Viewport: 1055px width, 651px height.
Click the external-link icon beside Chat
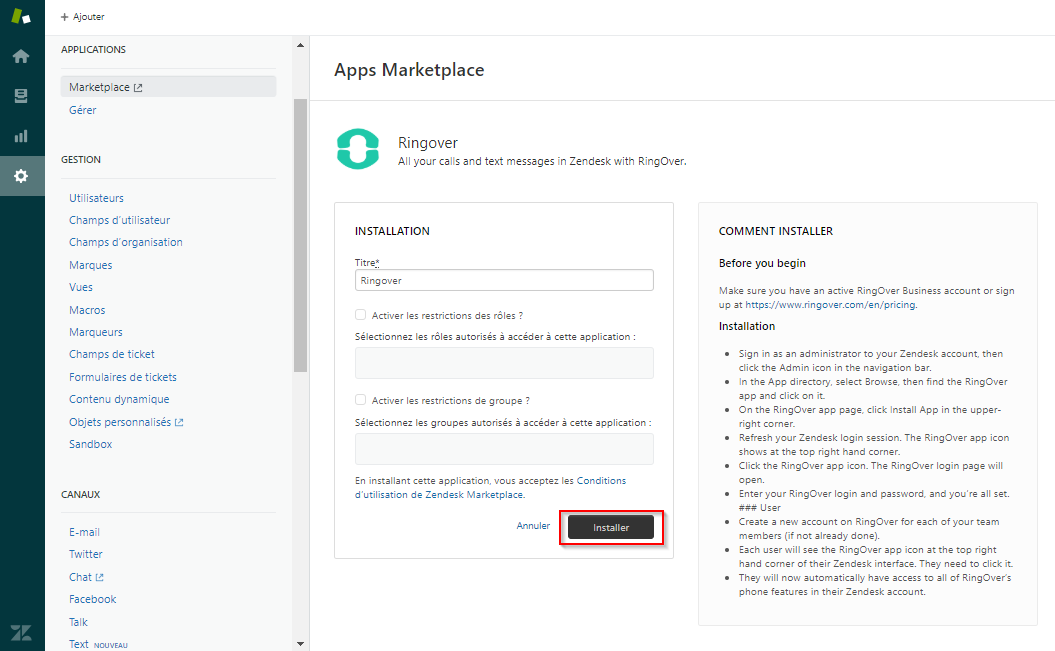[100, 578]
